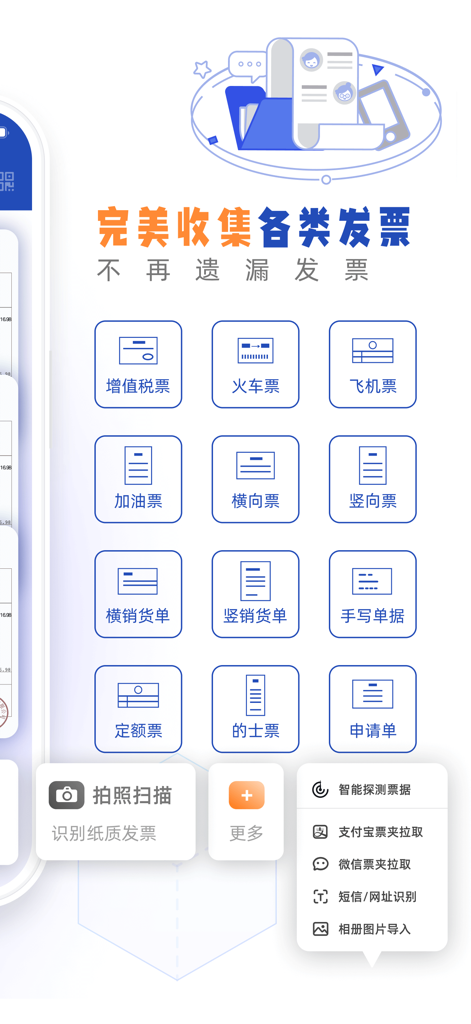The height and width of the screenshot is (1024, 471).
Task: Select the 火车票 train ticket tile
Action: click(x=255, y=364)
